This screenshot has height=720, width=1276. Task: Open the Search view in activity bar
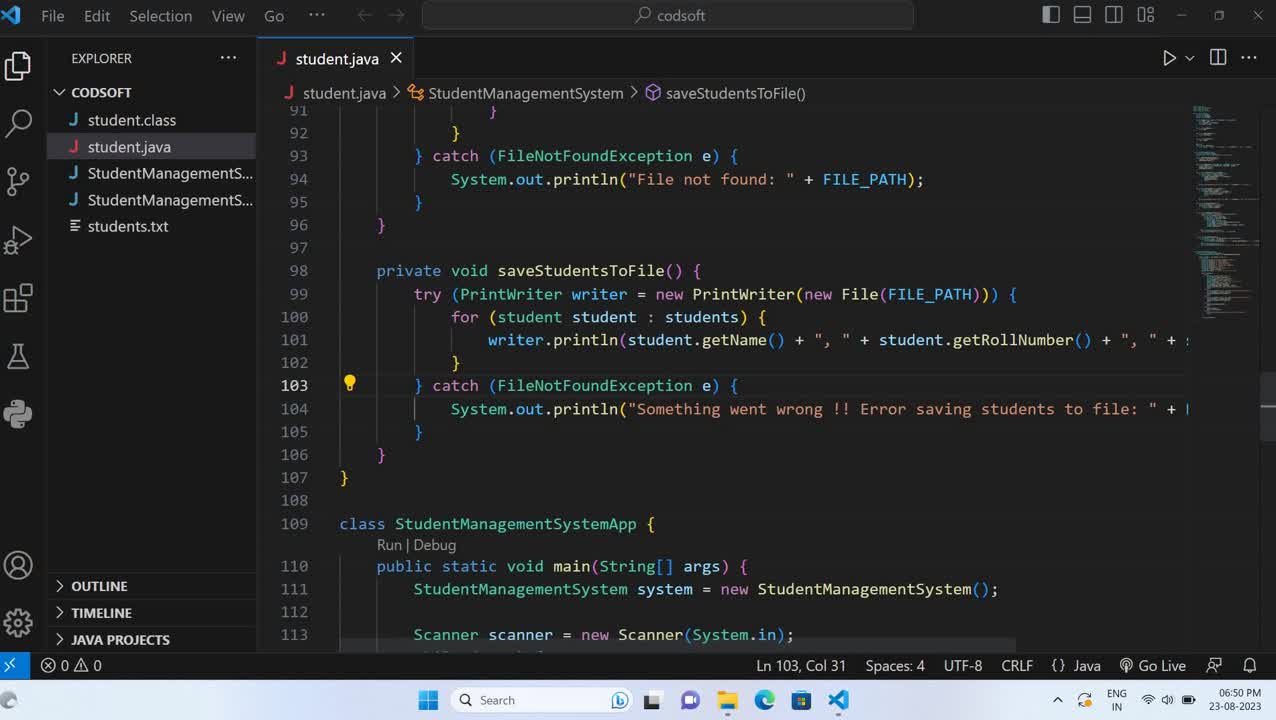(18, 124)
